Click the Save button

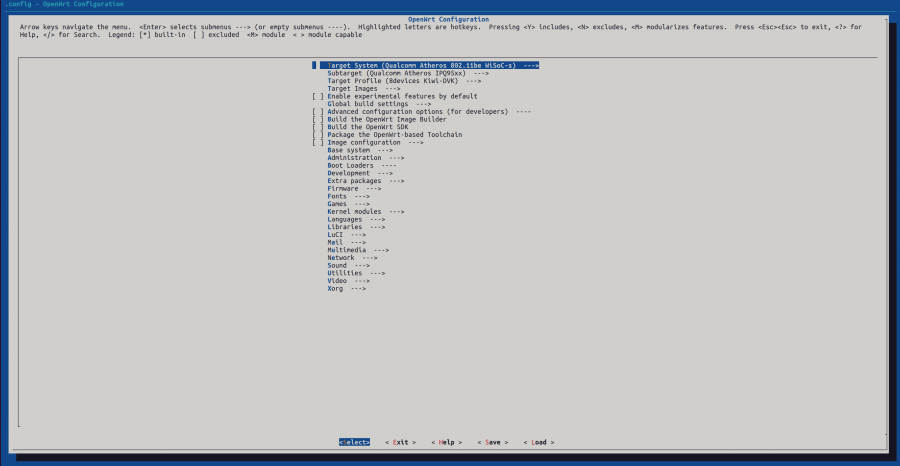pyautogui.click(x=492, y=442)
